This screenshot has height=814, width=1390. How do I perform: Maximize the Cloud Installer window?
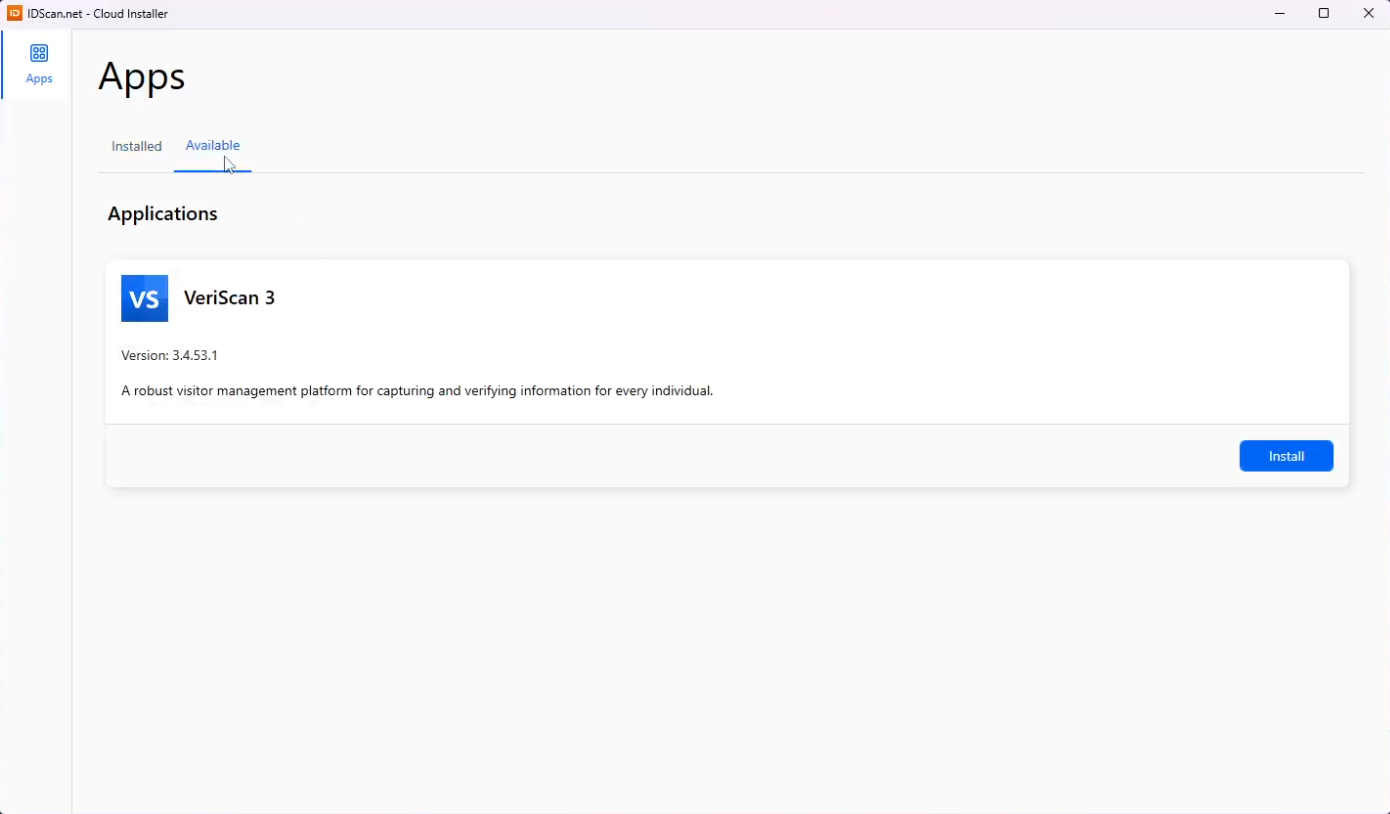tap(1324, 14)
